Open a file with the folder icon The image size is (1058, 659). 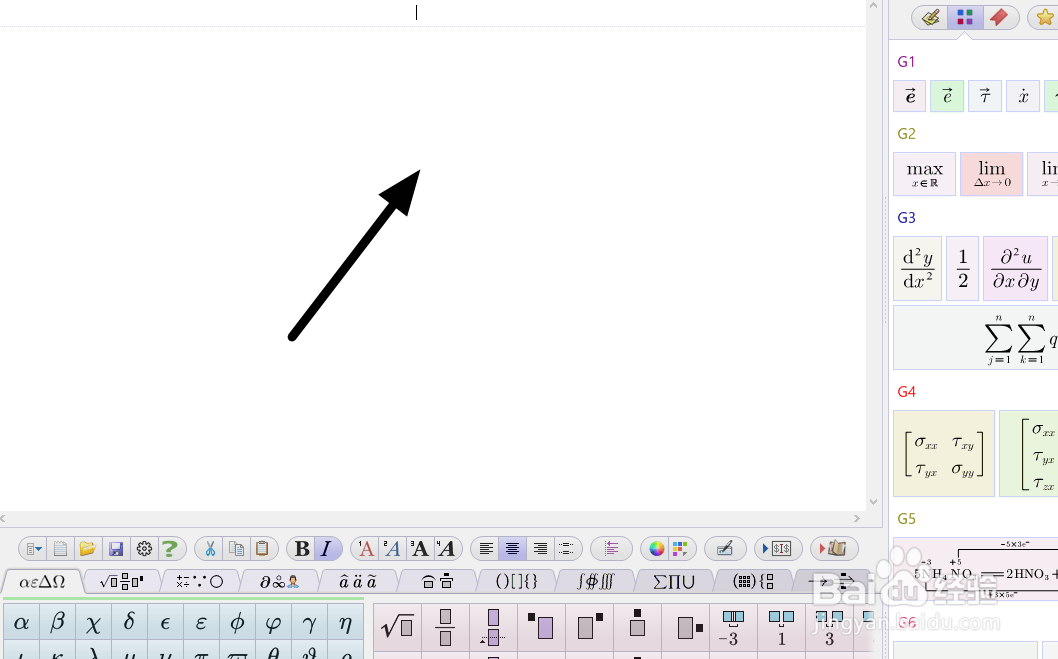87,549
